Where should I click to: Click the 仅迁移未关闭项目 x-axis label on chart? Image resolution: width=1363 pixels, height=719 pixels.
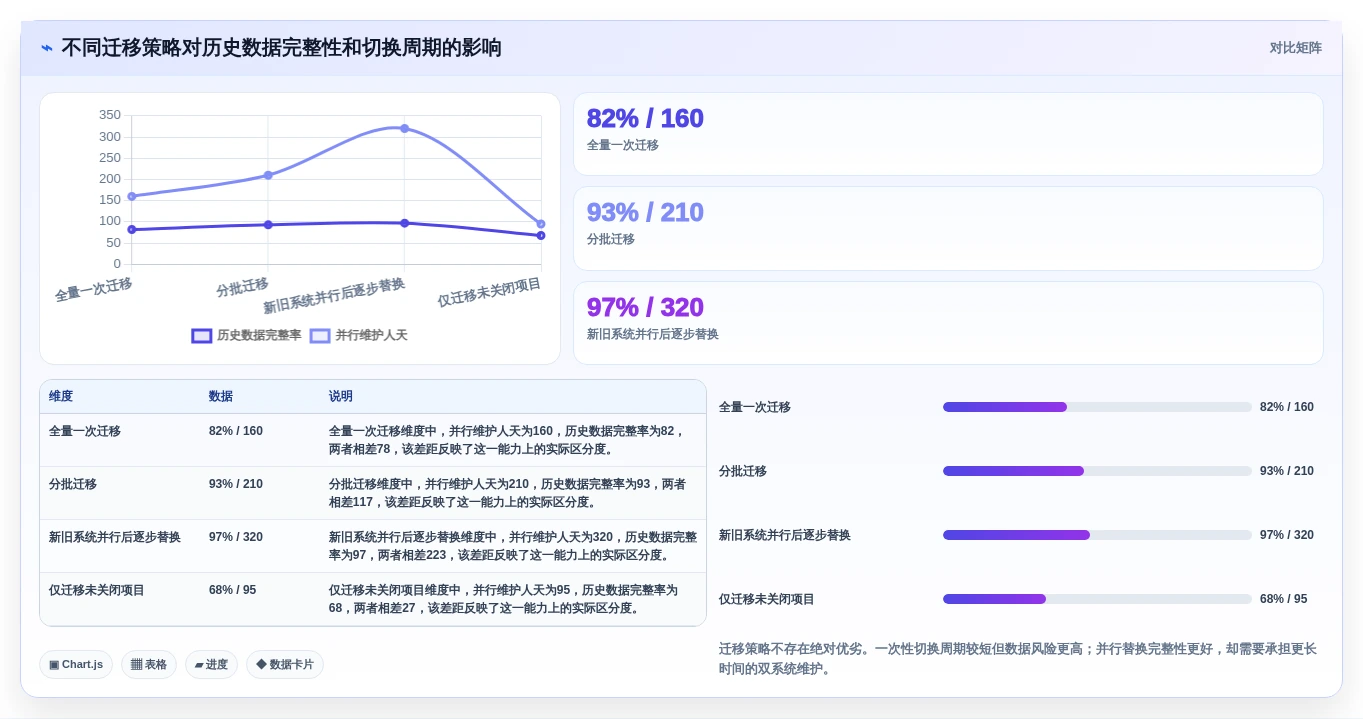point(489,292)
